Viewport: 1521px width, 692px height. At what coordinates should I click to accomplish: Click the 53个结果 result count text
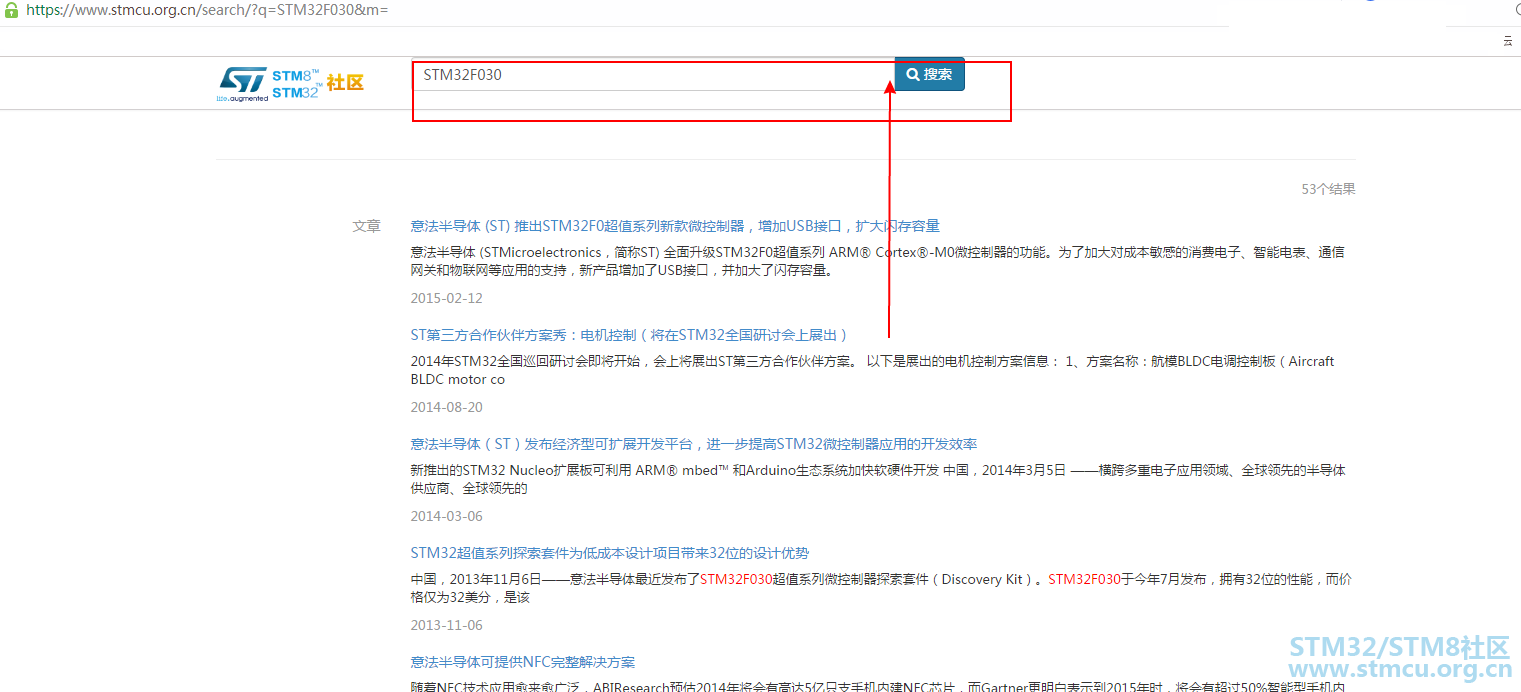(x=1328, y=189)
